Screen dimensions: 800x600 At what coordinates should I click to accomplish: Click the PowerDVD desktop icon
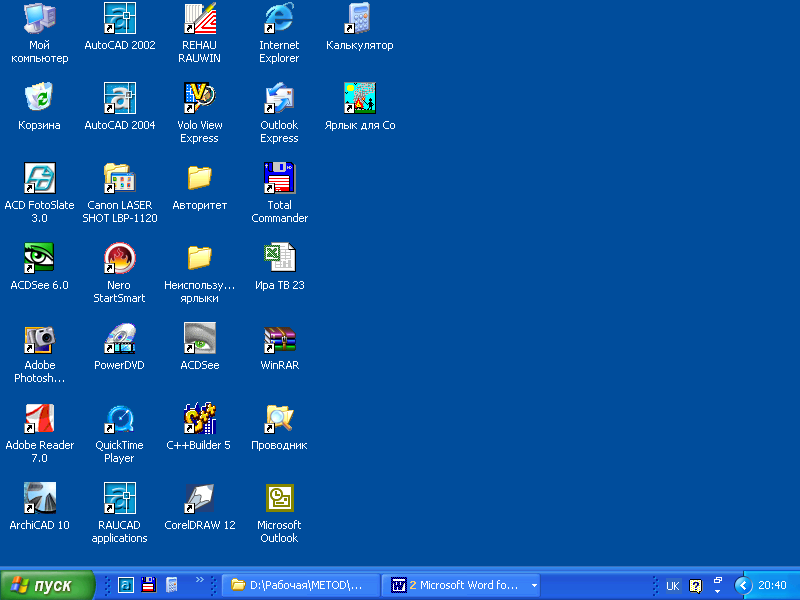point(120,338)
